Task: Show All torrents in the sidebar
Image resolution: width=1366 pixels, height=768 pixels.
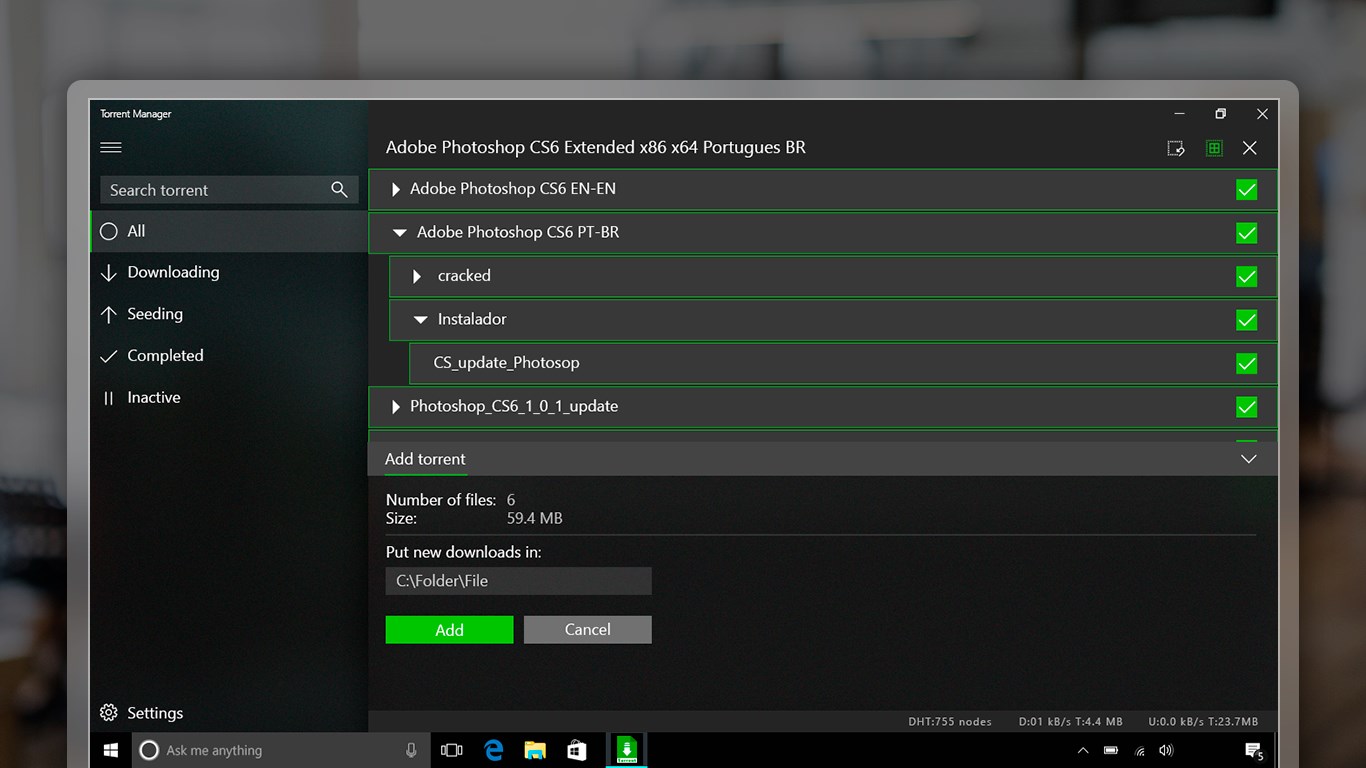Action: (x=229, y=231)
